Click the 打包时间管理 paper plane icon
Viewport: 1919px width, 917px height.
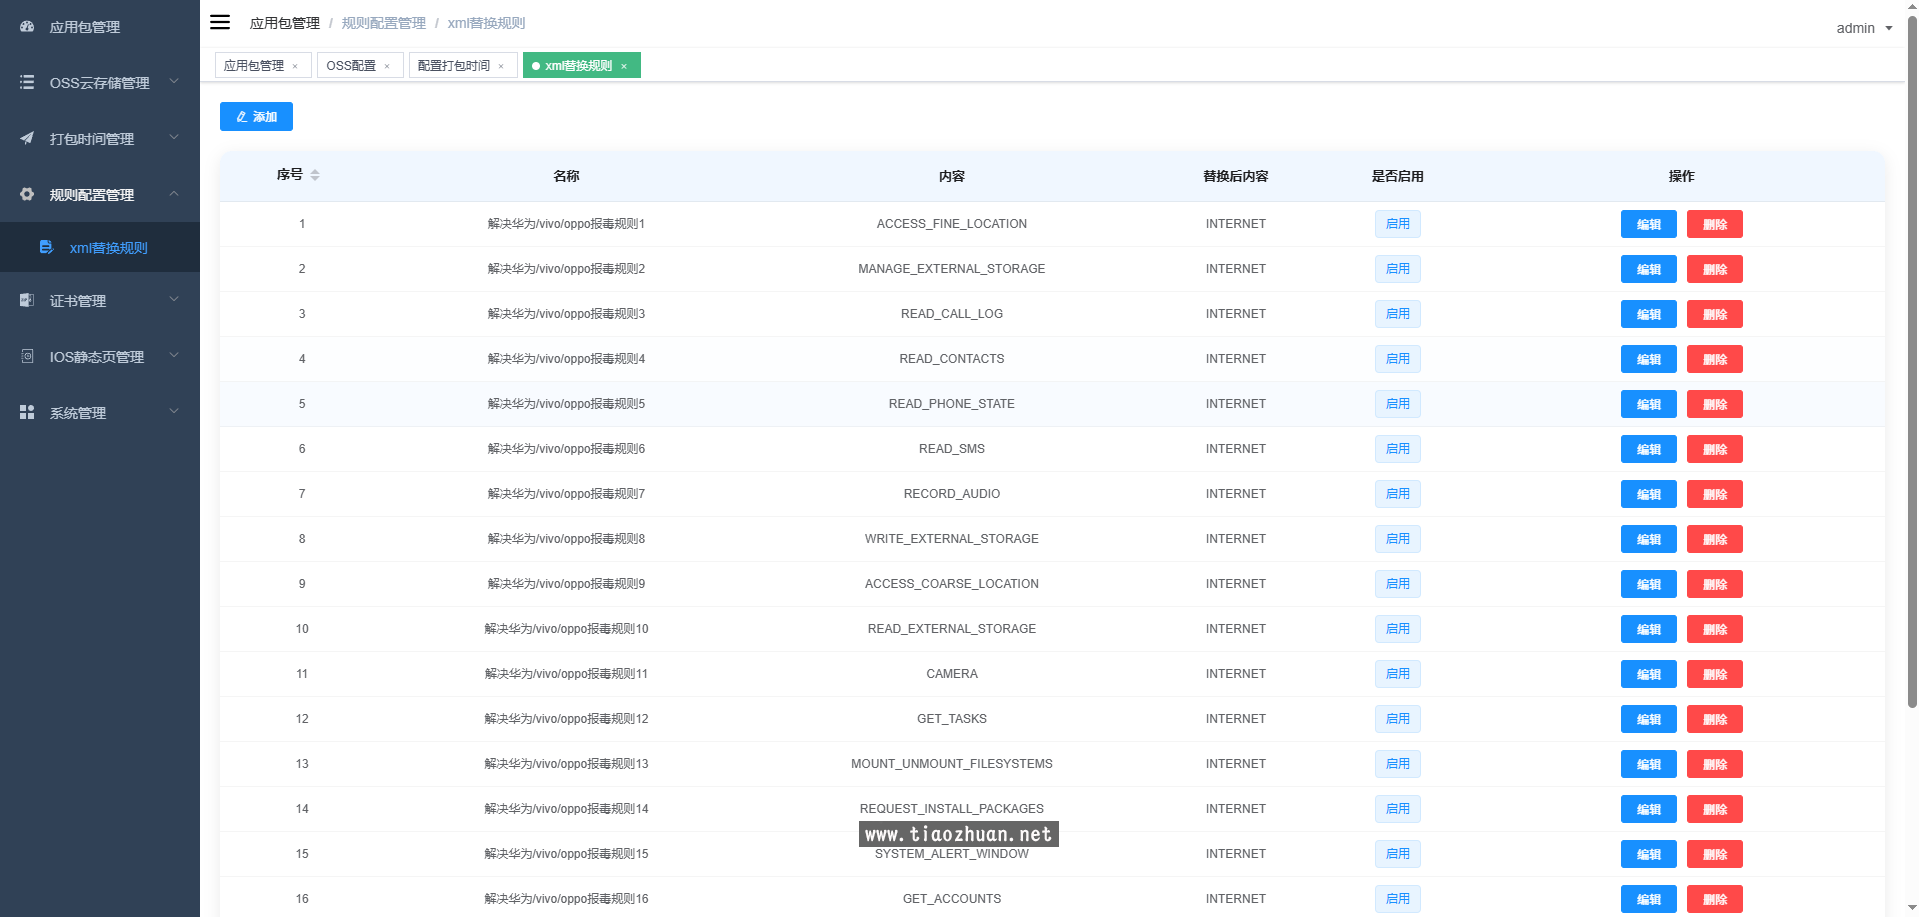click(x=27, y=139)
